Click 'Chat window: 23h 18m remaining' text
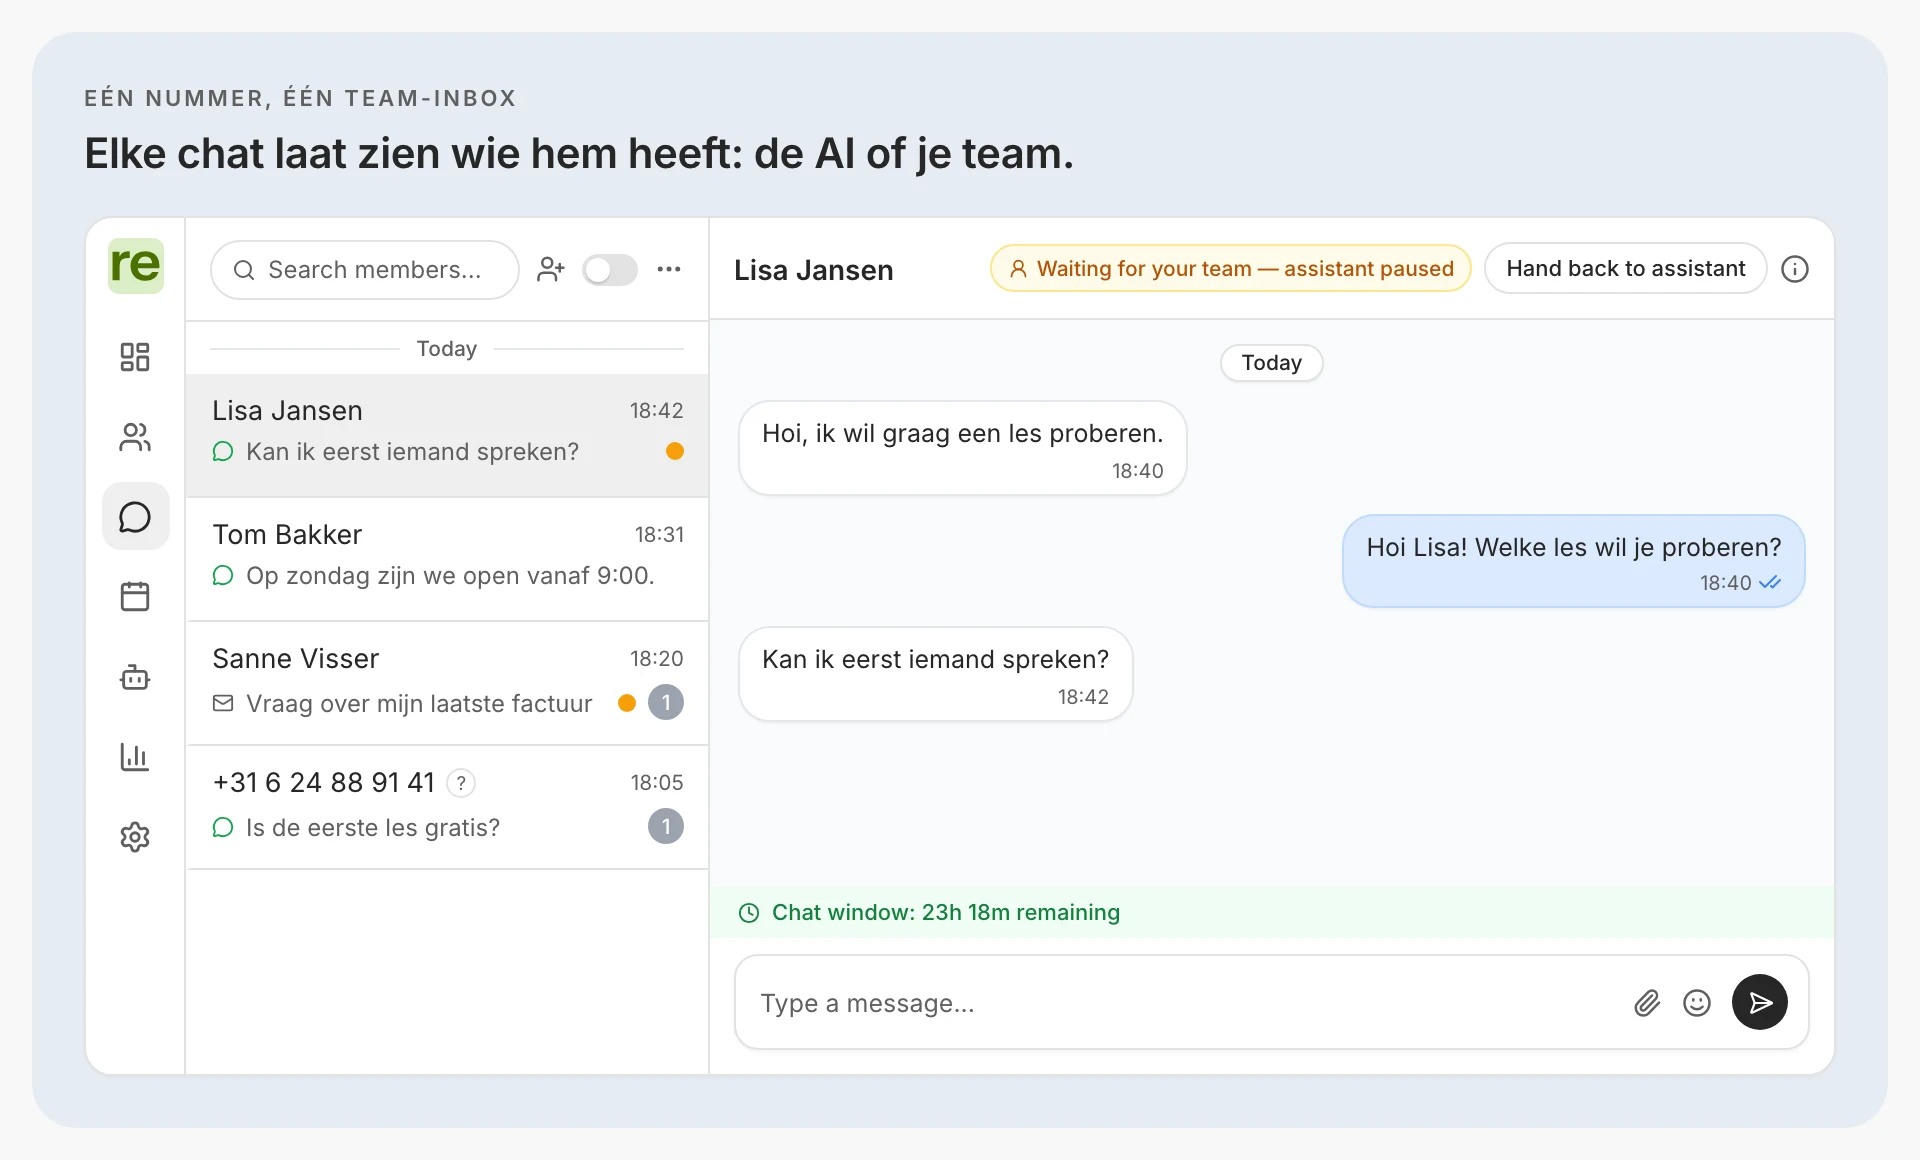1920x1160 pixels. coord(946,913)
